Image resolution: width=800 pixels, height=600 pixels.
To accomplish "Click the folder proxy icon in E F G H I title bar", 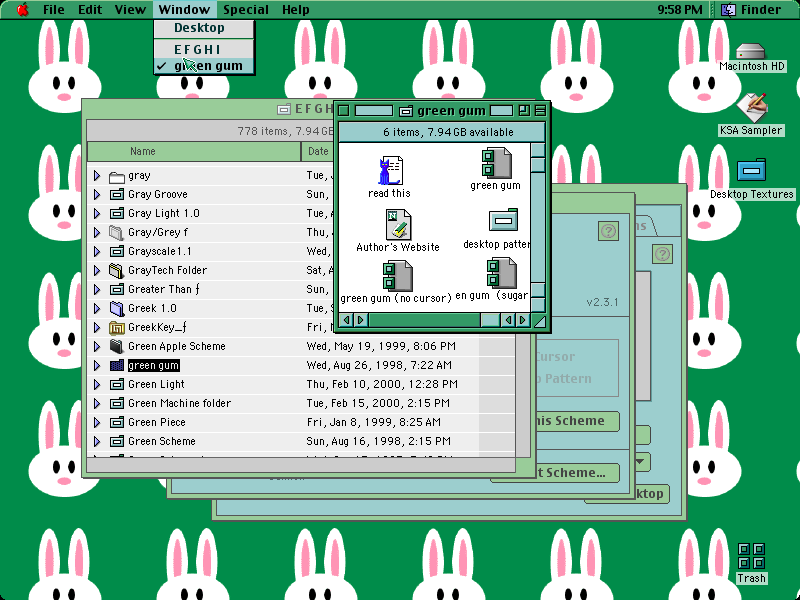I will (x=284, y=109).
